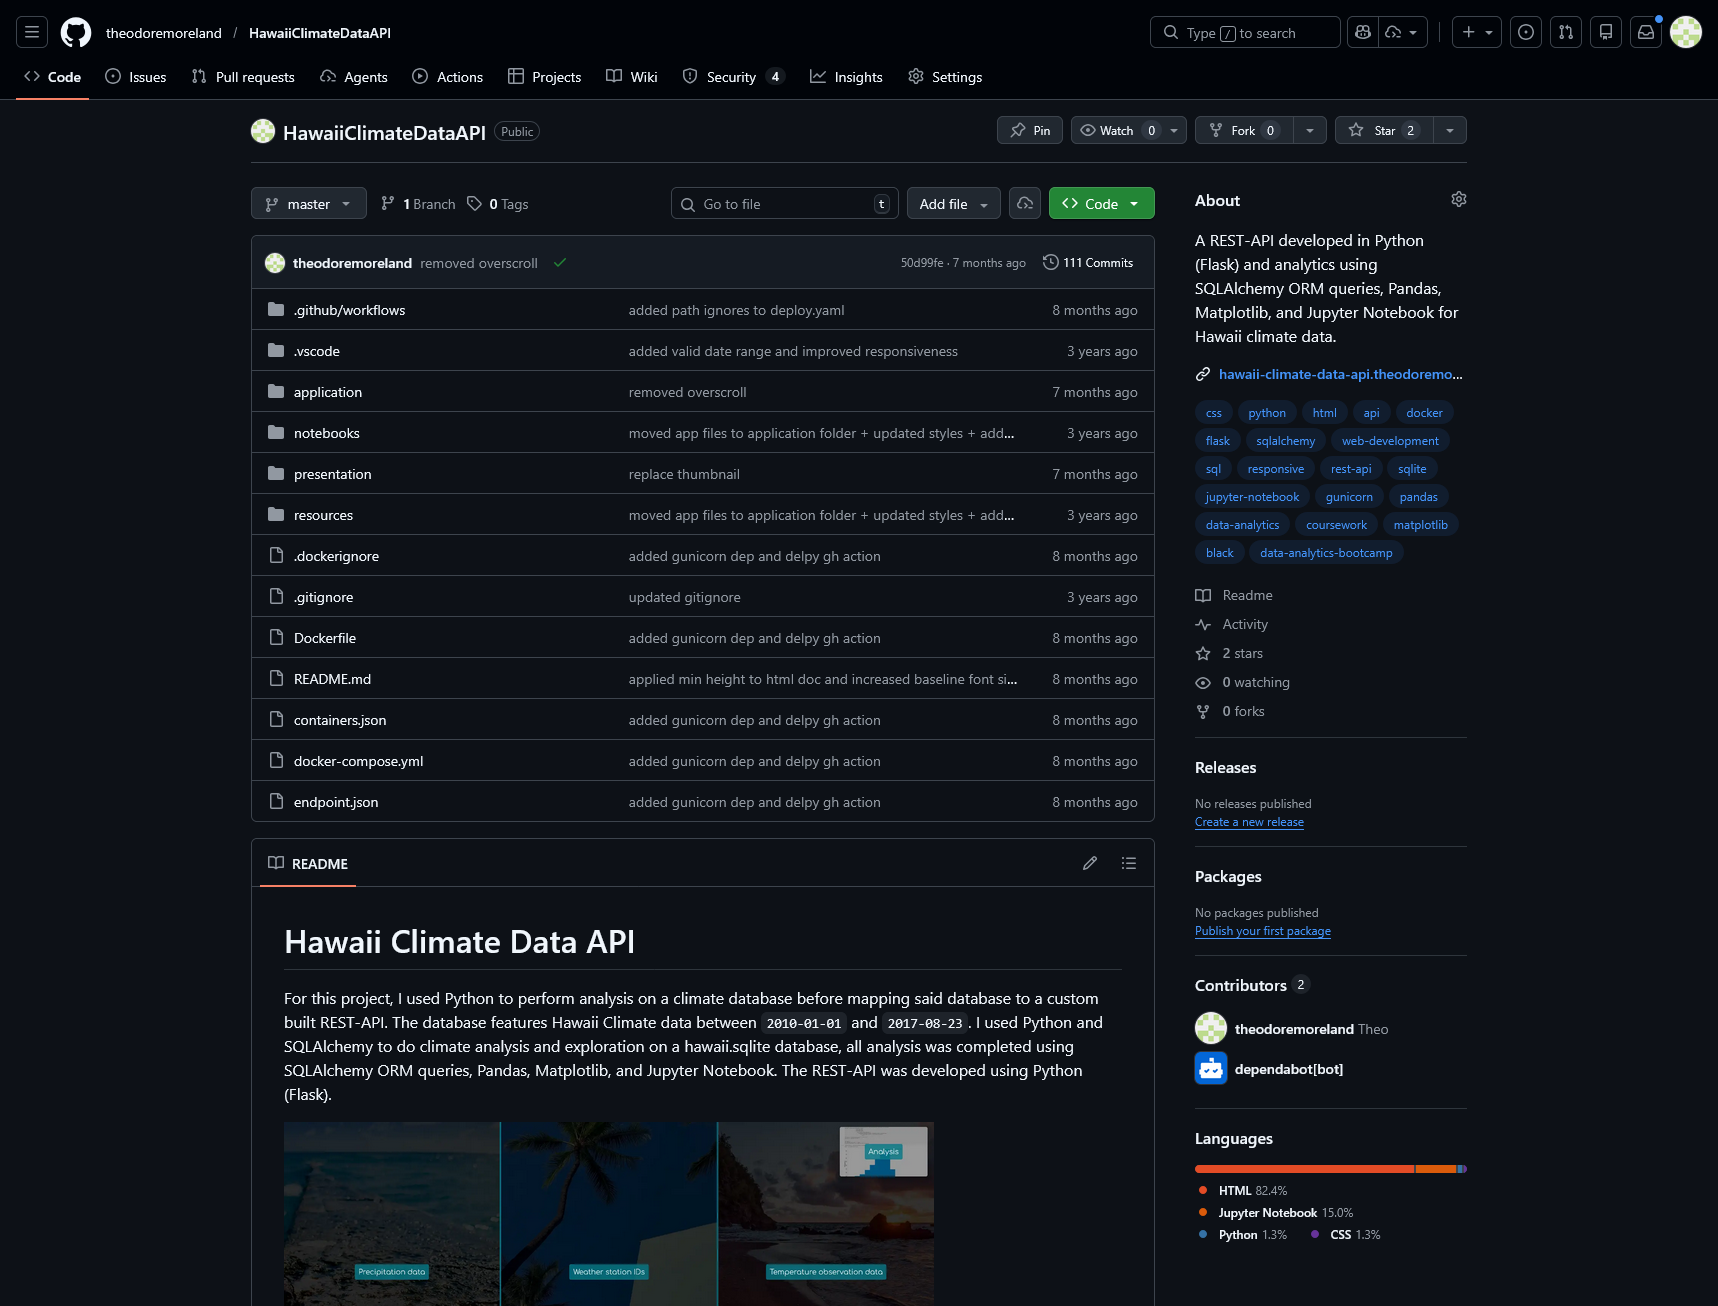This screenshot has height=1306, width=1718.
Task: Edit the README with the pencil icon
Action: coord(1089,863)
